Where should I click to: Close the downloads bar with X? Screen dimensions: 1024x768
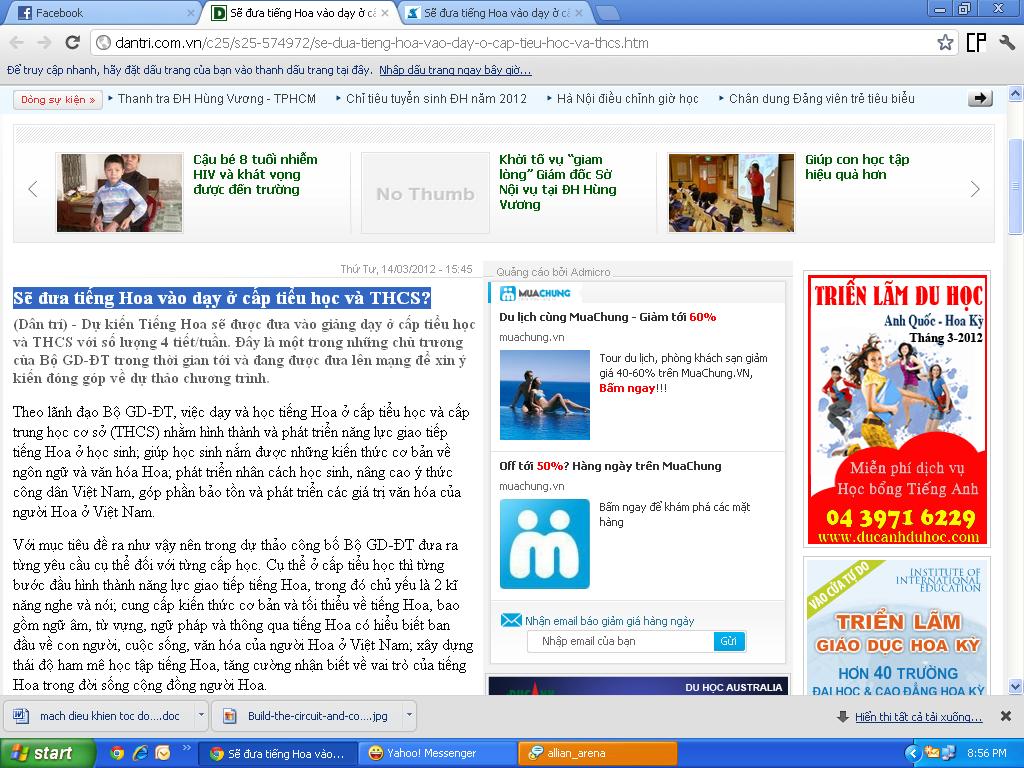[1006, 716]
